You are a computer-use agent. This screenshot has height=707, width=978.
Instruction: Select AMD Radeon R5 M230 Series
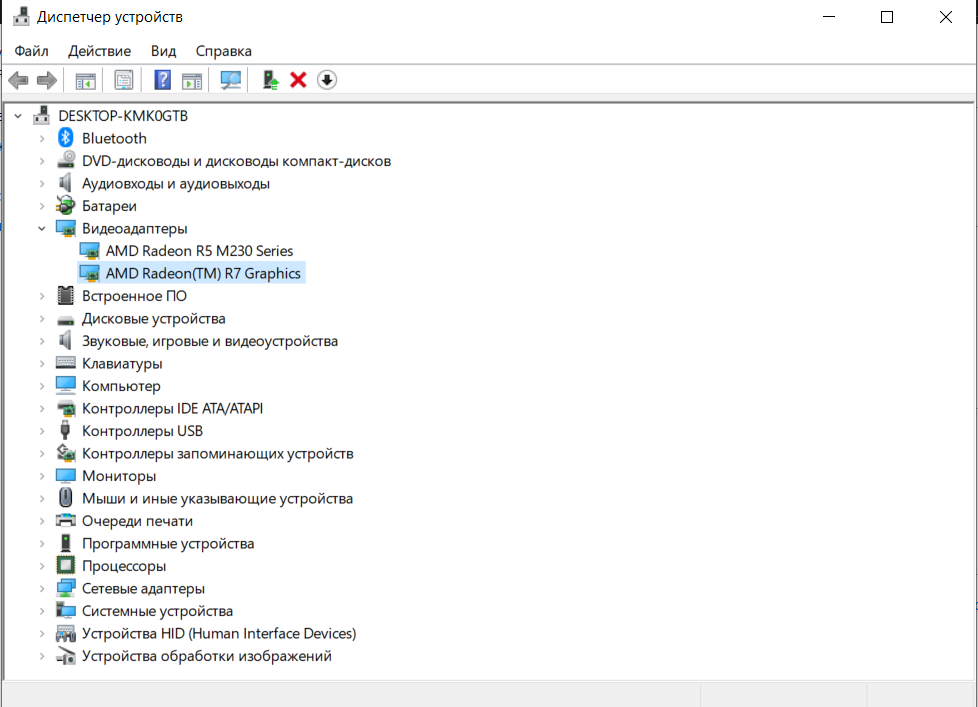tap(199, 251)
